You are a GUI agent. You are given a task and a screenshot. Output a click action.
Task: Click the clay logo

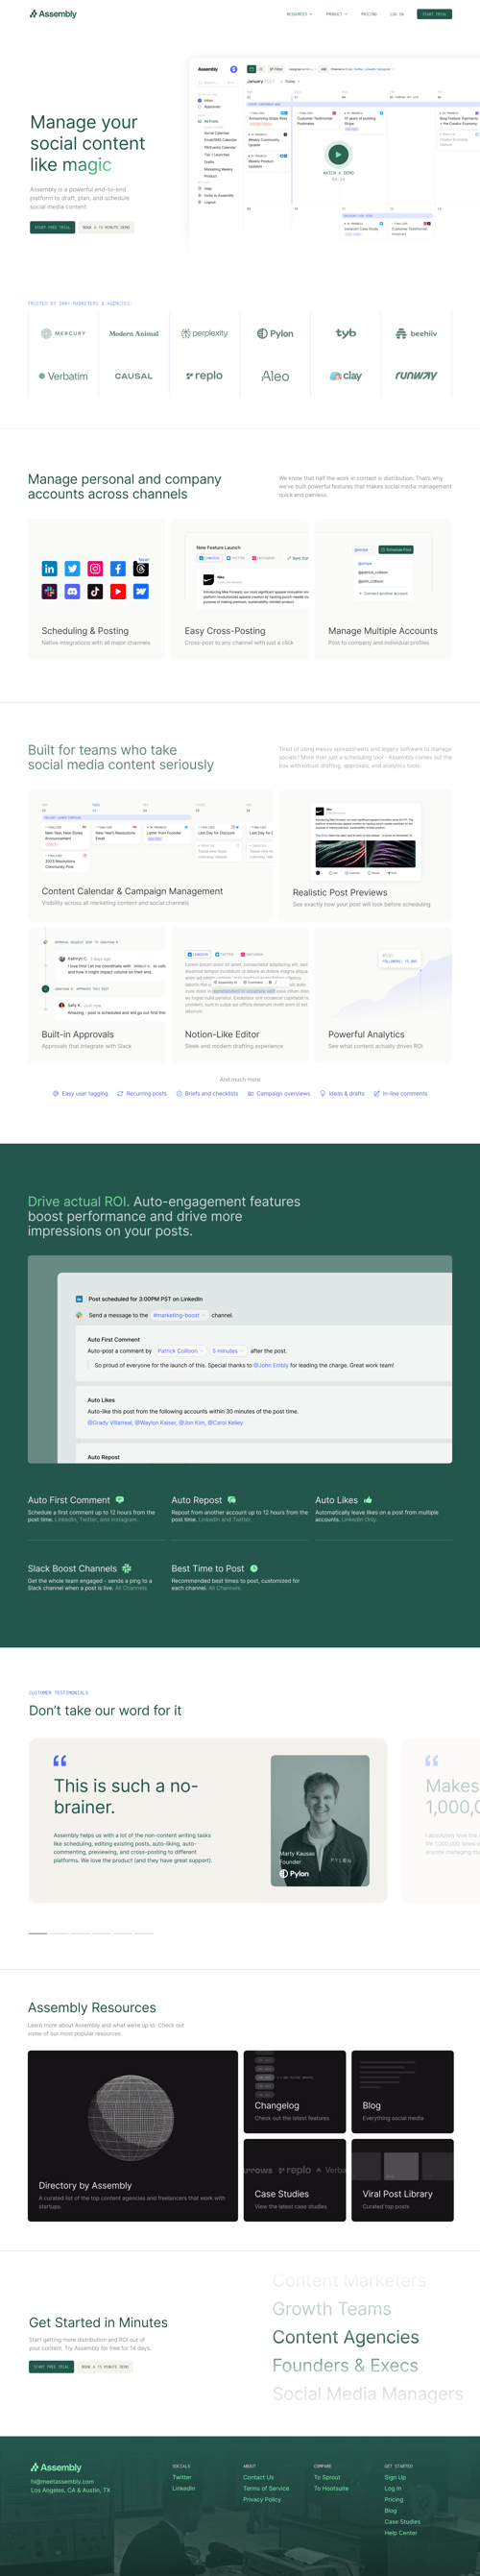tap(346, 376)
